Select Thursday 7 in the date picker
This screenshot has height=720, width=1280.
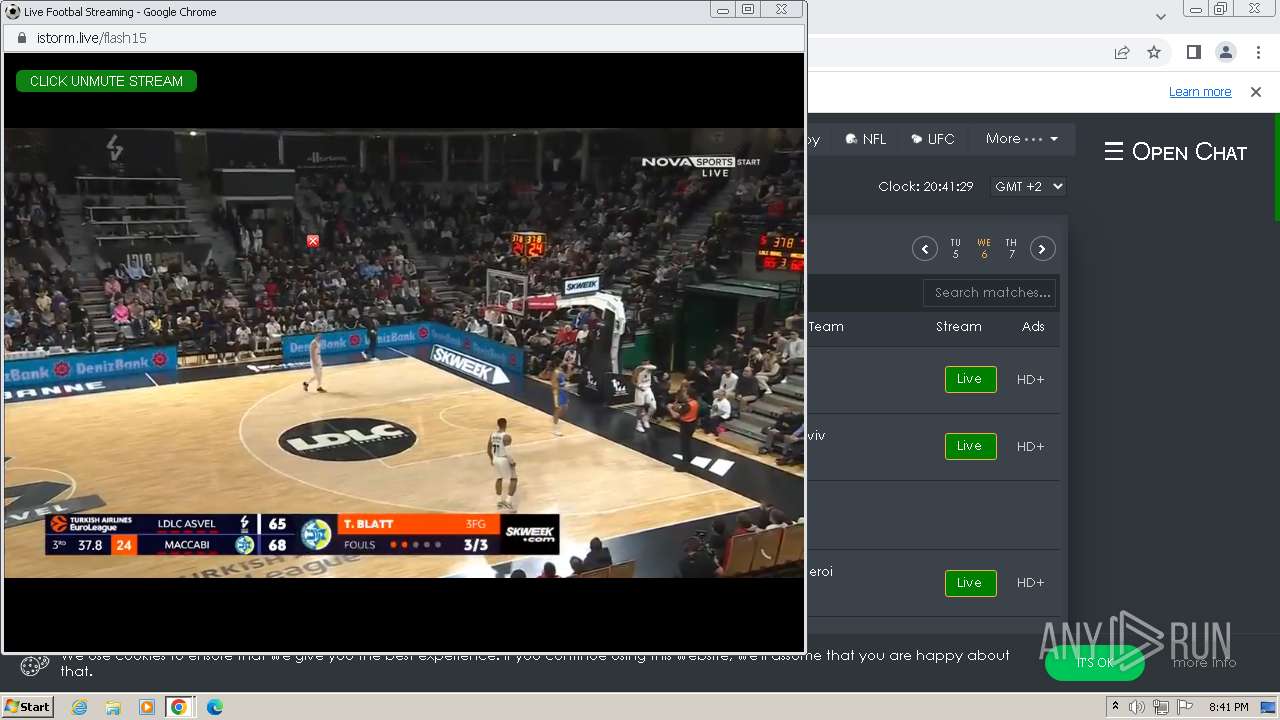1011,249
